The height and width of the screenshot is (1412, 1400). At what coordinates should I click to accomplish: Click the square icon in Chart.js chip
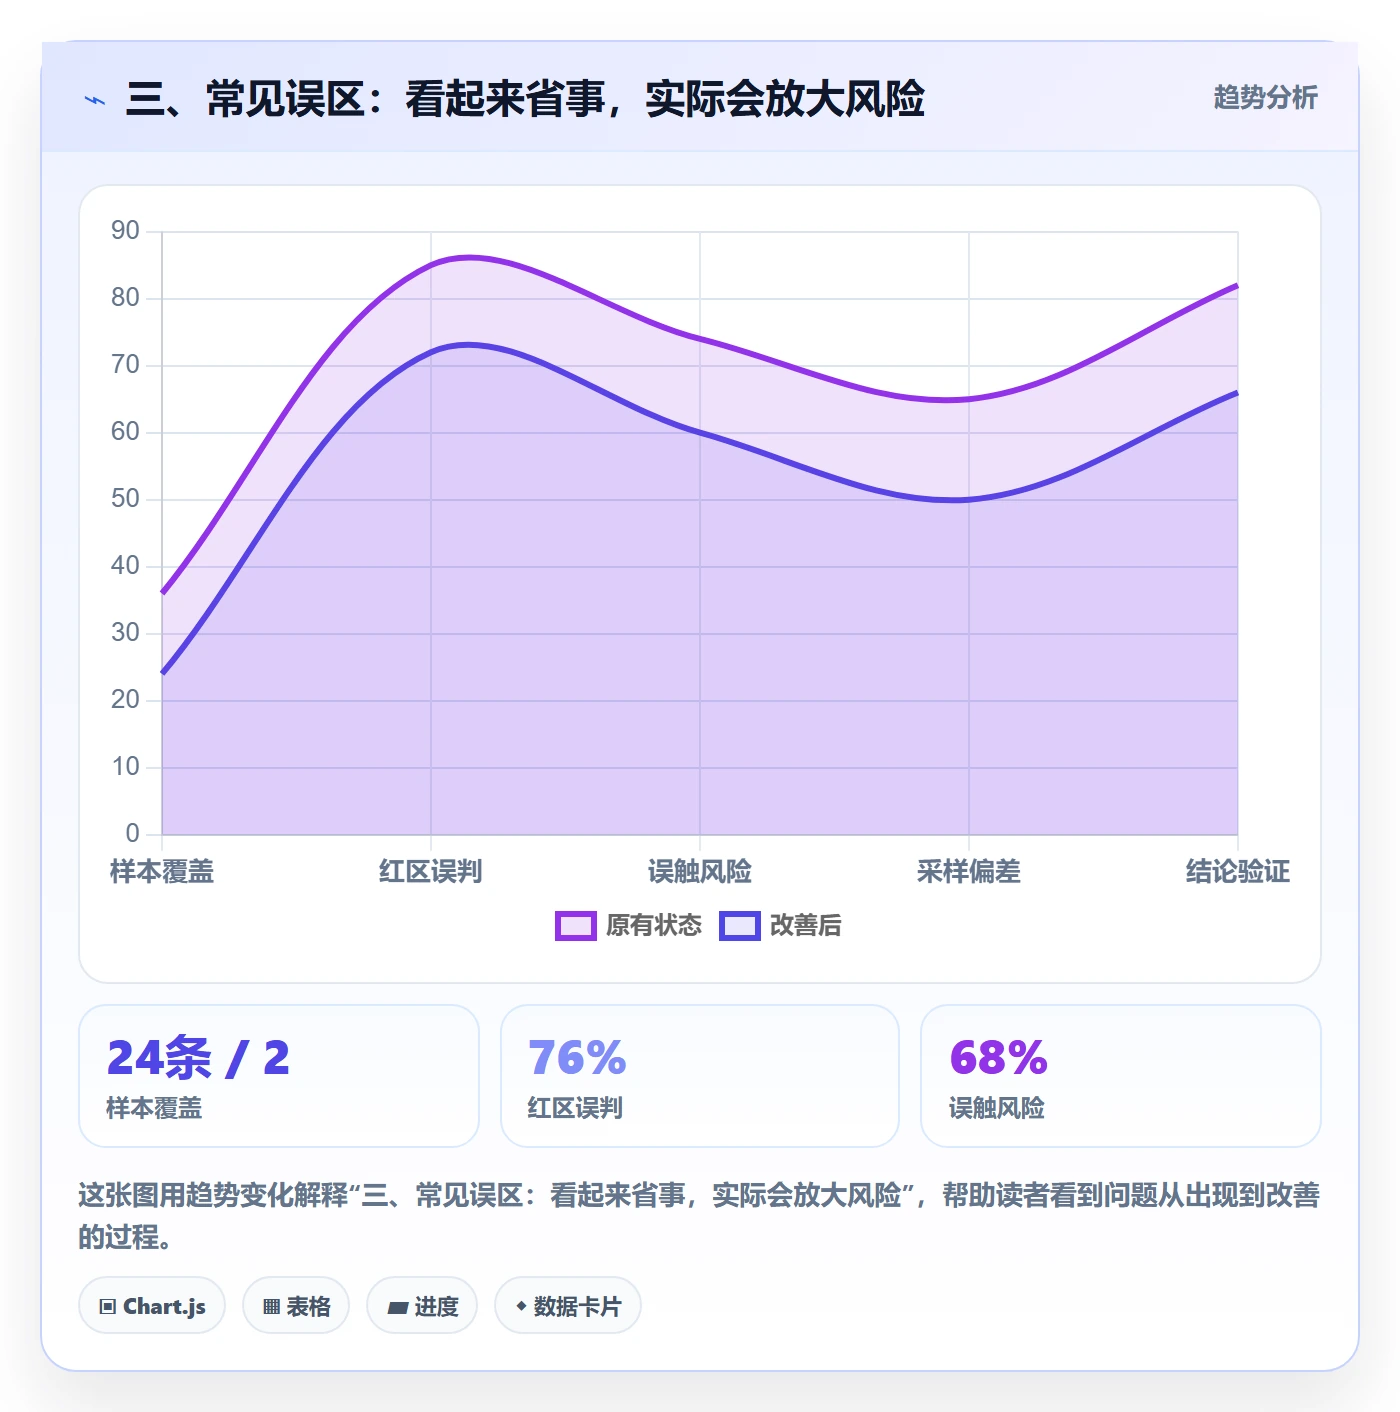pos(108,1306)
